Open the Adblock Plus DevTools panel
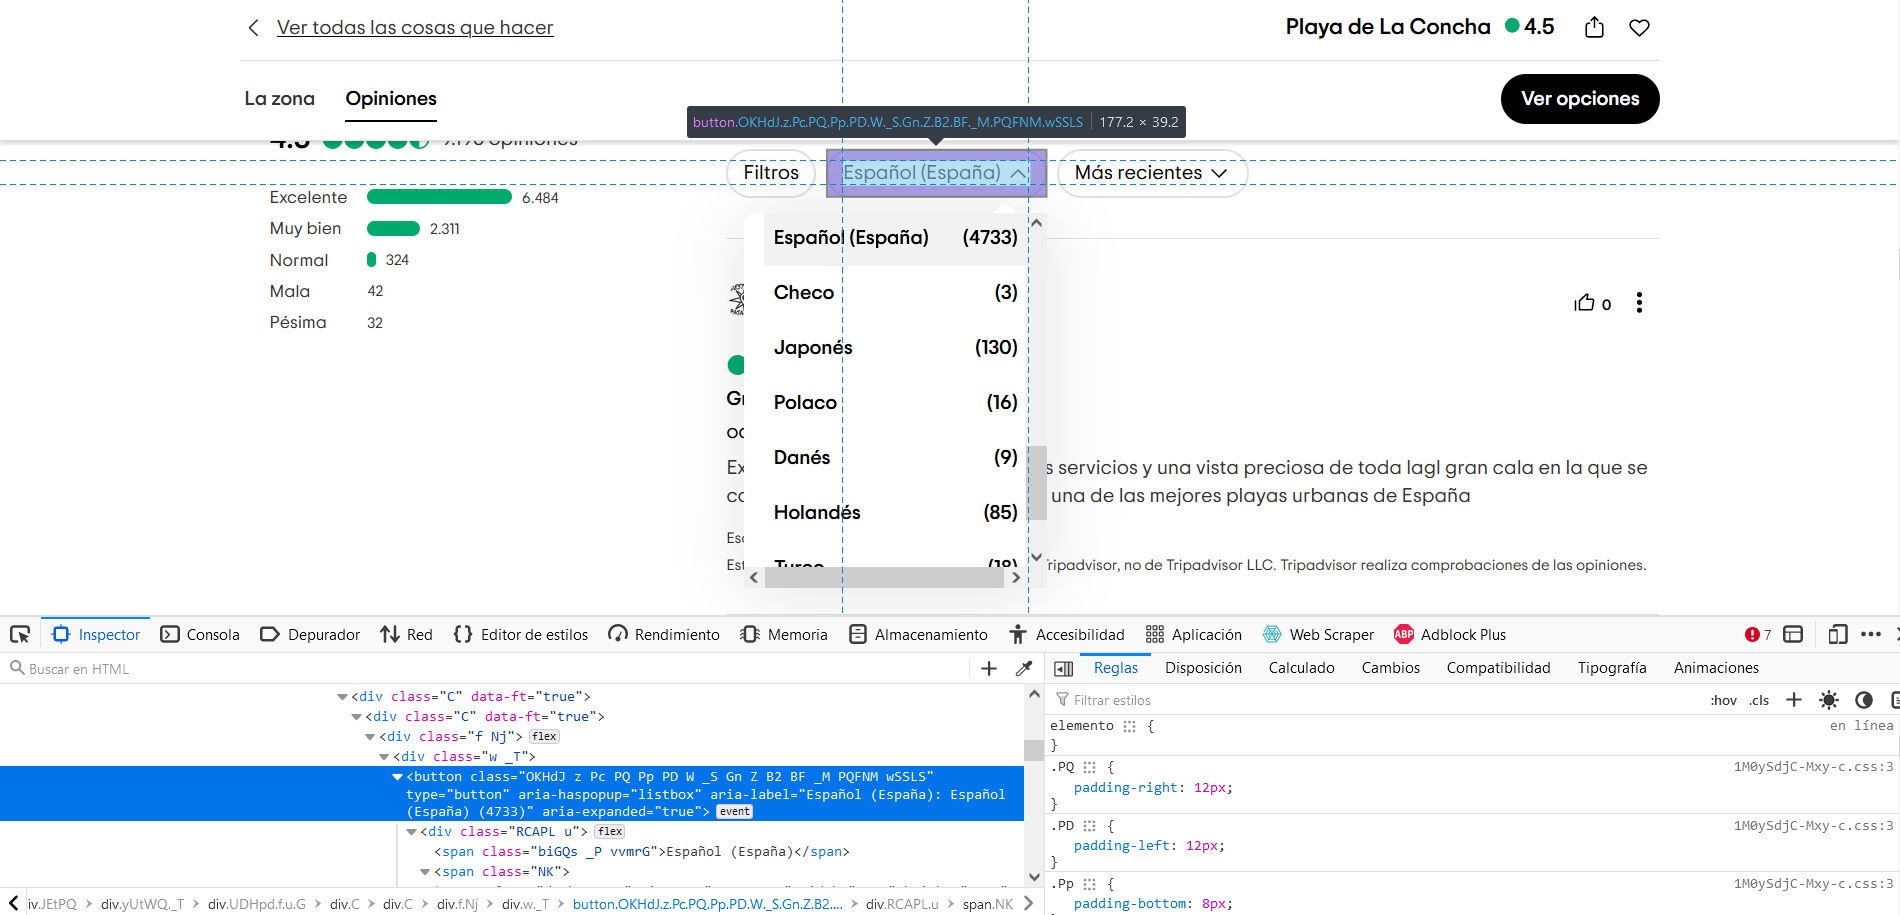The height and width of the screenshot is (915, 1900). point(1450,634)
